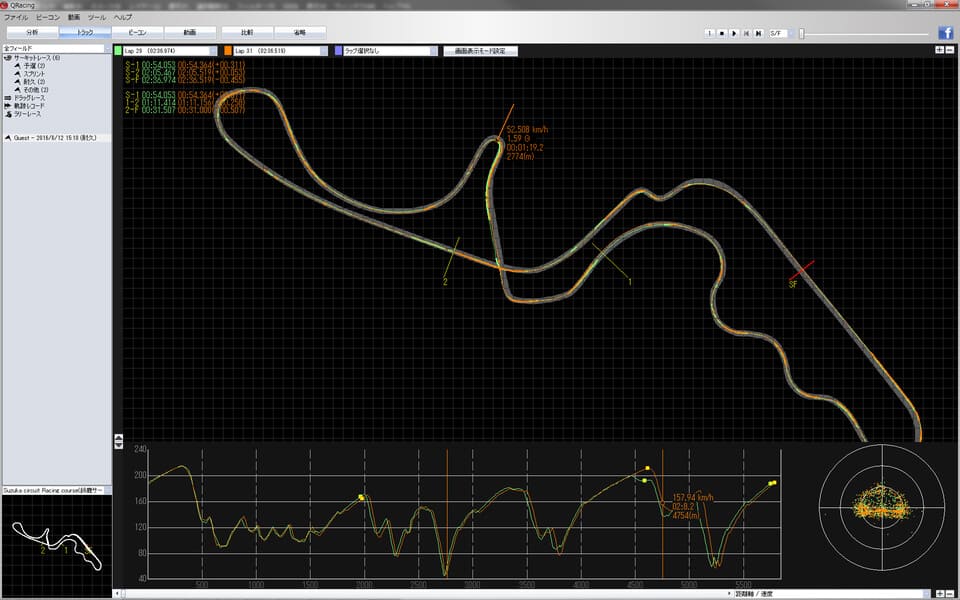Select the その他 (2) tree item
960x600 pixels.
(36, 89)
